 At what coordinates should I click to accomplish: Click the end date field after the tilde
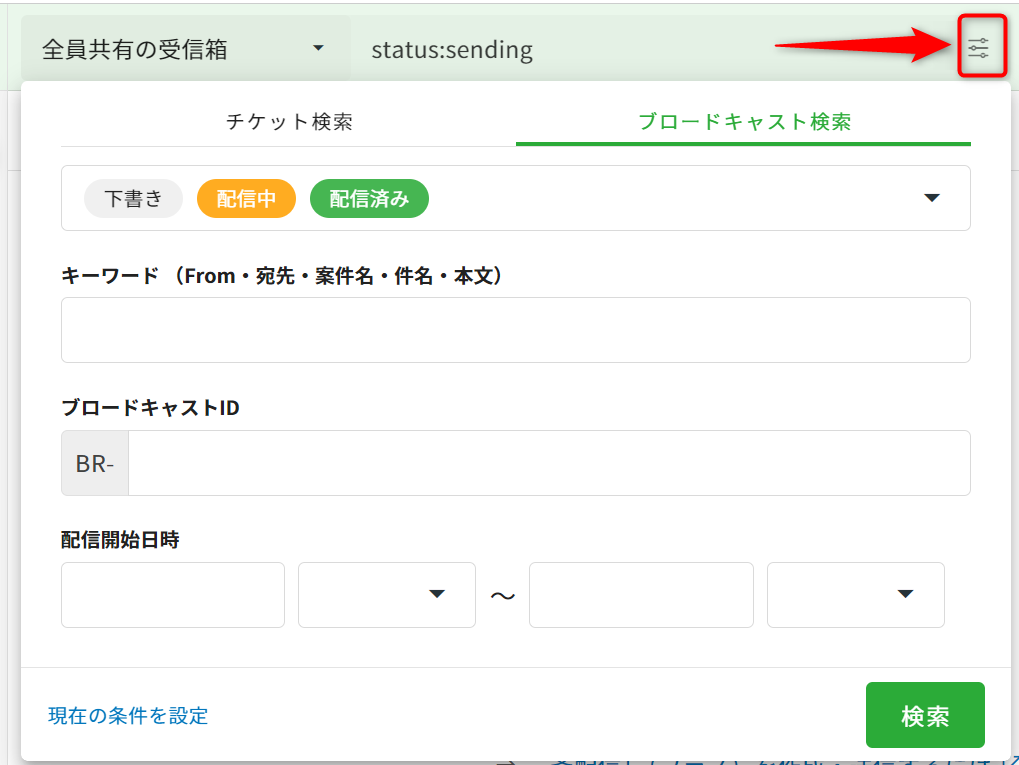tap(641, 595)
